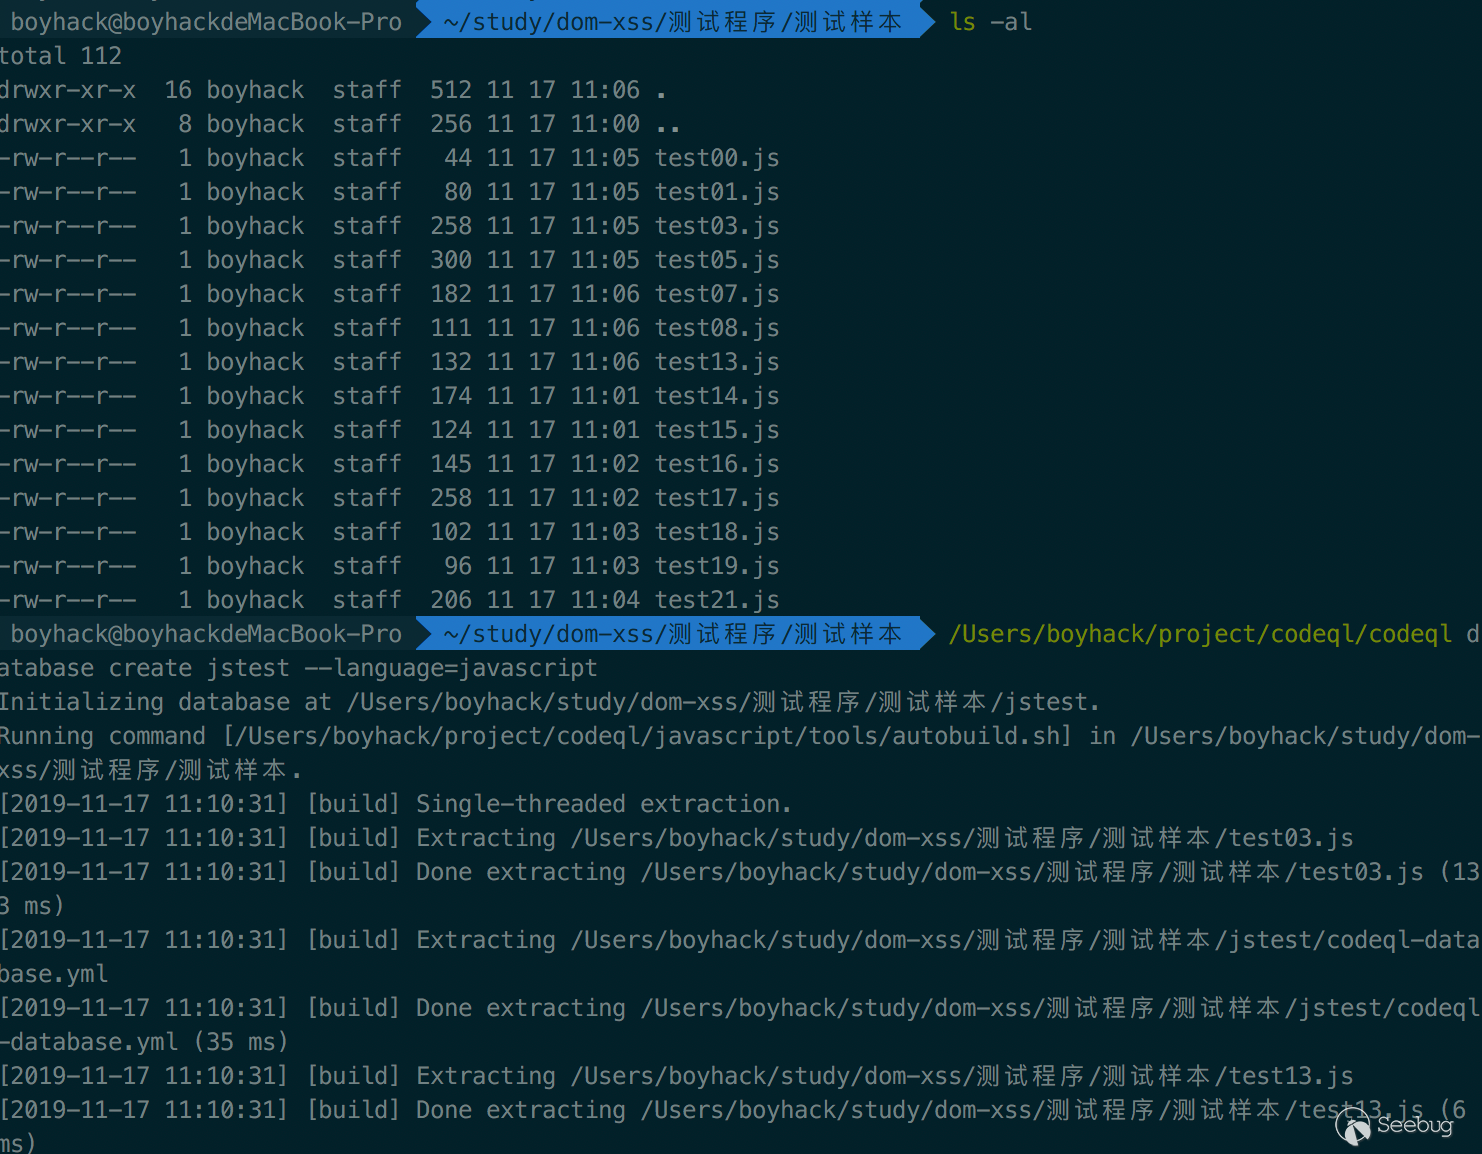
Task: Click the test00.js filename
Action: pyautogui.click(x=717, y=158)
